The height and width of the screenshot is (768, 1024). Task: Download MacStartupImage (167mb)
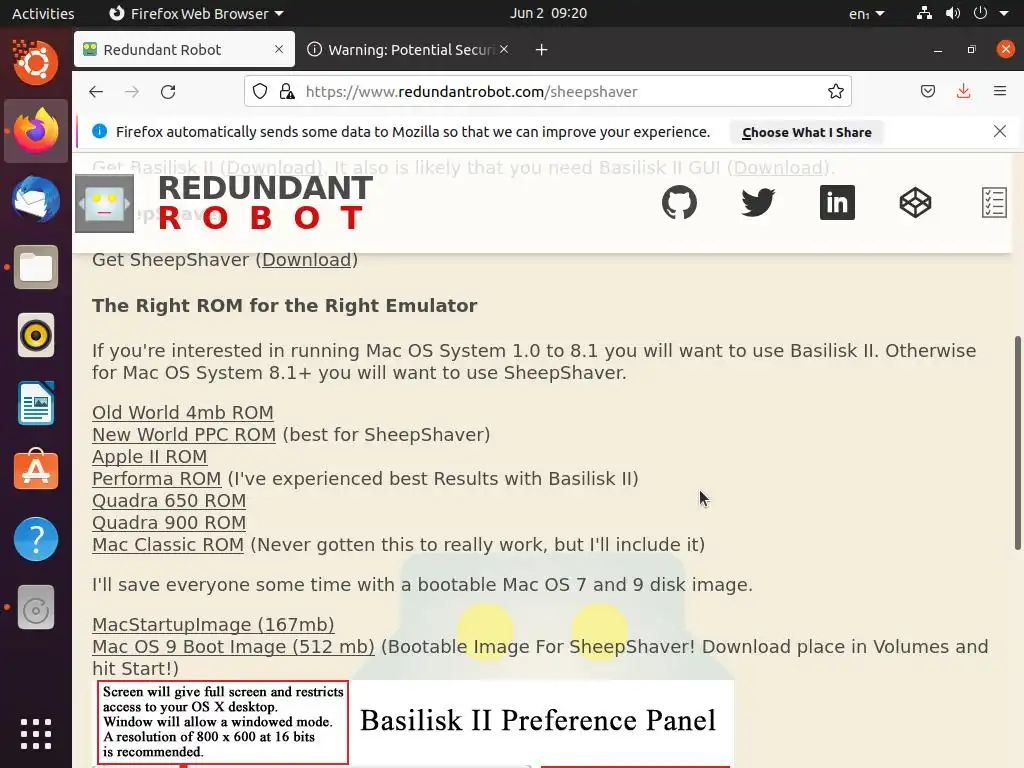213,625
